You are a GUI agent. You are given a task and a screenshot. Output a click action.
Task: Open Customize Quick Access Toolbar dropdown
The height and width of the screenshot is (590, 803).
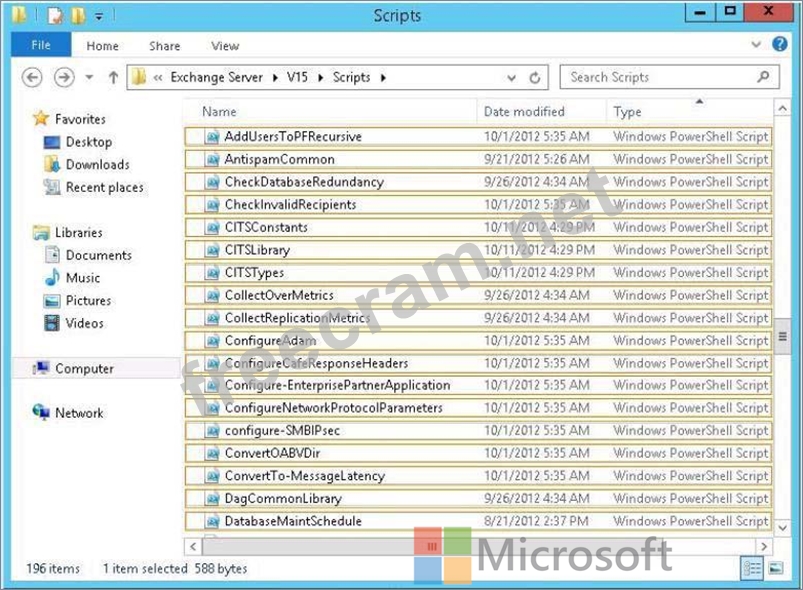98,17
